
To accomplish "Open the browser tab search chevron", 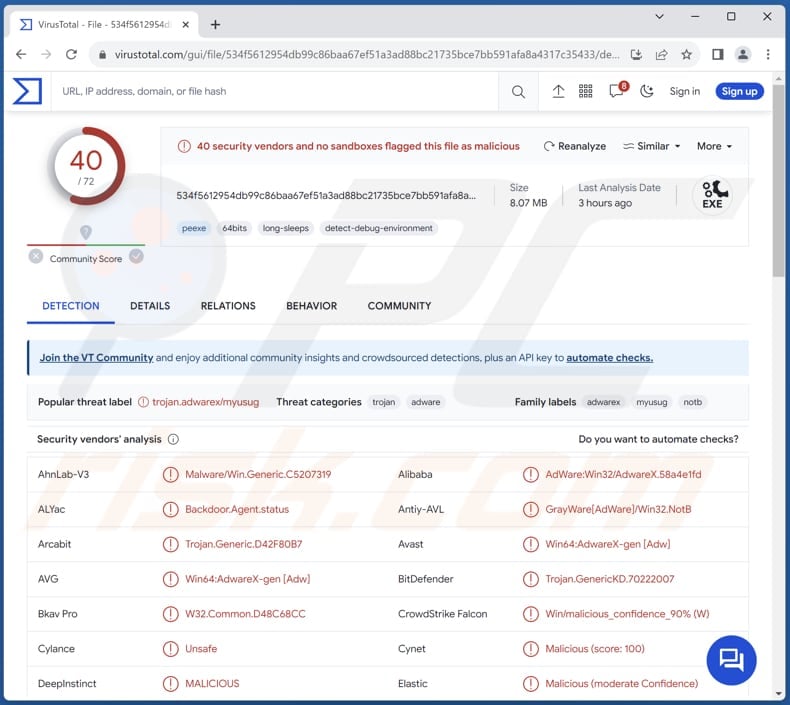I will pyautogui.click(x=660, y=17).
